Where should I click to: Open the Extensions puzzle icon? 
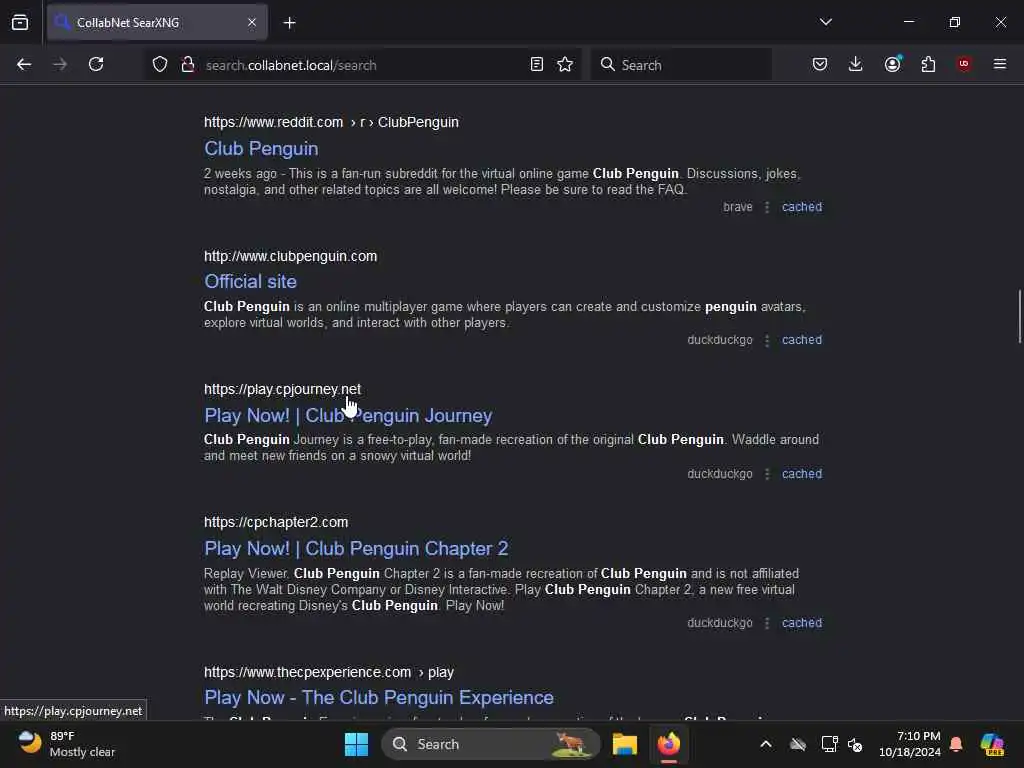tap(928, 64)
